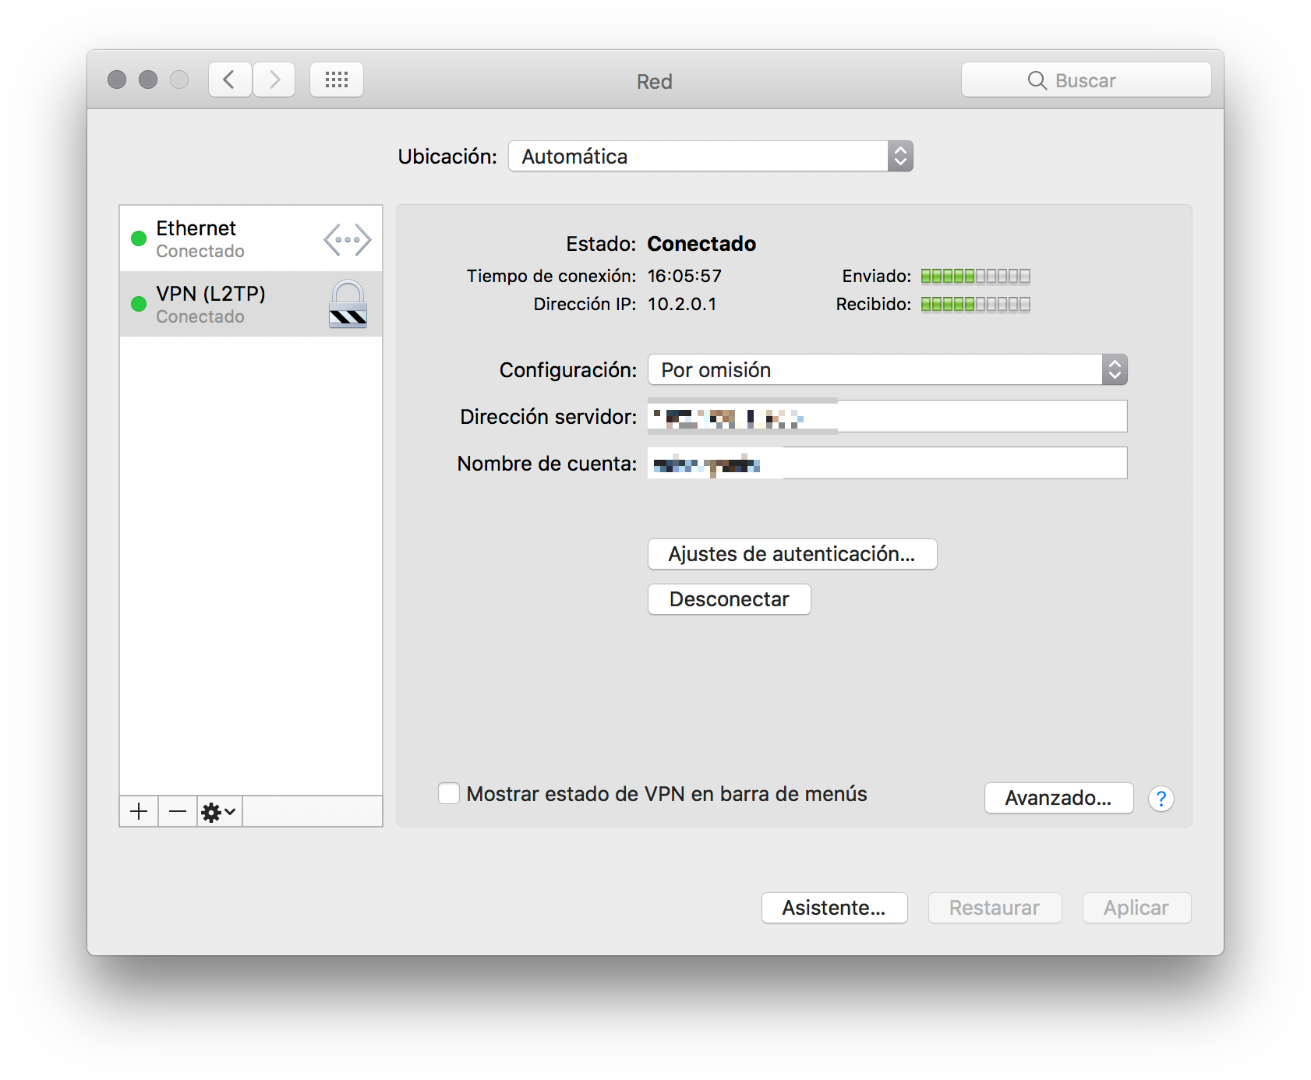
Task: Remove the selected service with minus button
Action: click(x=177, y=811)
